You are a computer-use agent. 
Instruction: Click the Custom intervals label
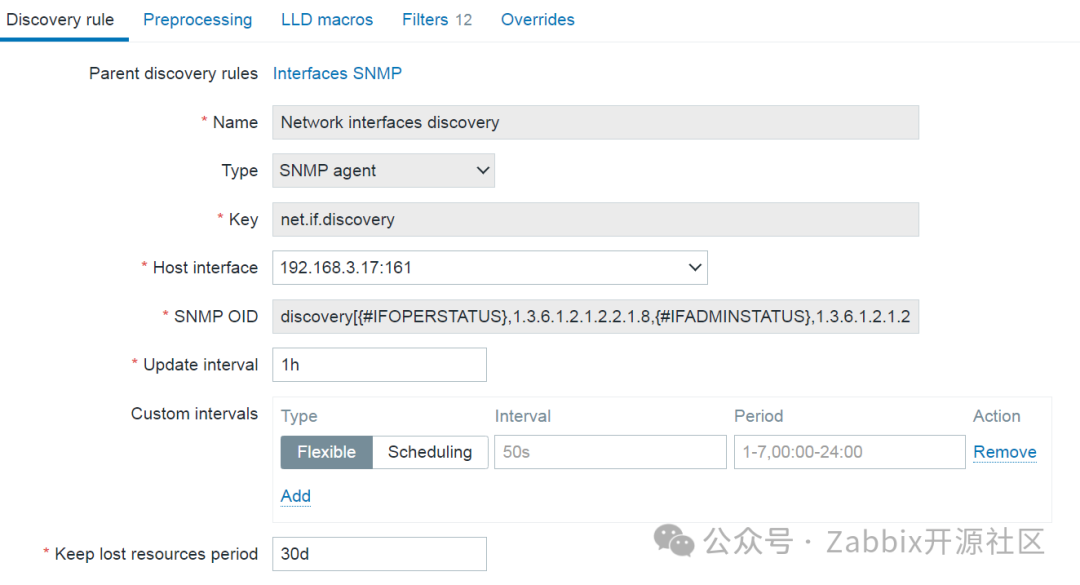pos(194,413)
